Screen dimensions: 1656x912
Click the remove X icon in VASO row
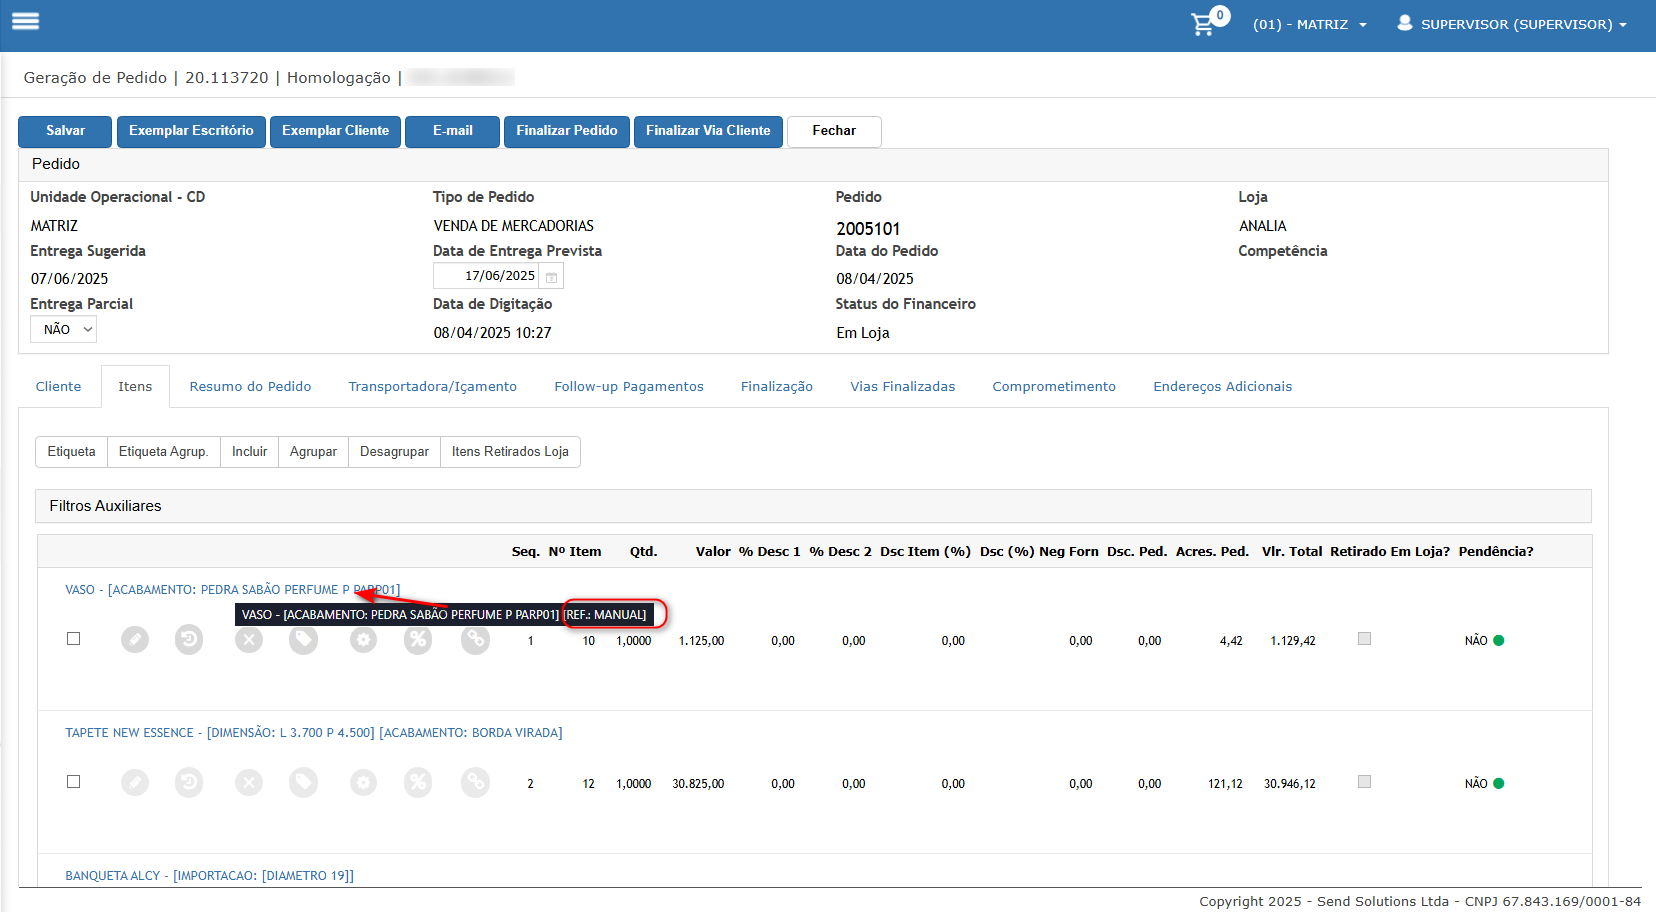tap(249, 641)
